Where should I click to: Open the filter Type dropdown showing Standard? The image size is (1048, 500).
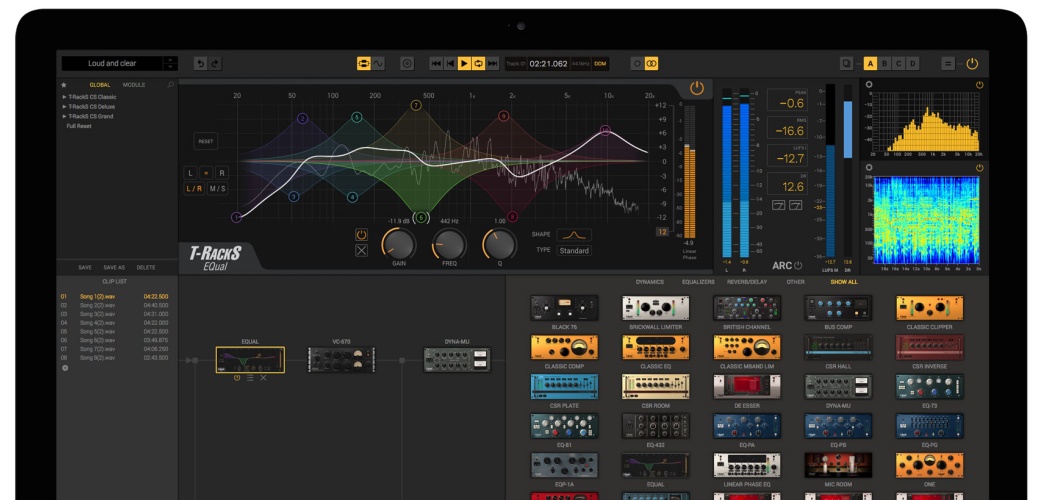[x=574, y=250]
